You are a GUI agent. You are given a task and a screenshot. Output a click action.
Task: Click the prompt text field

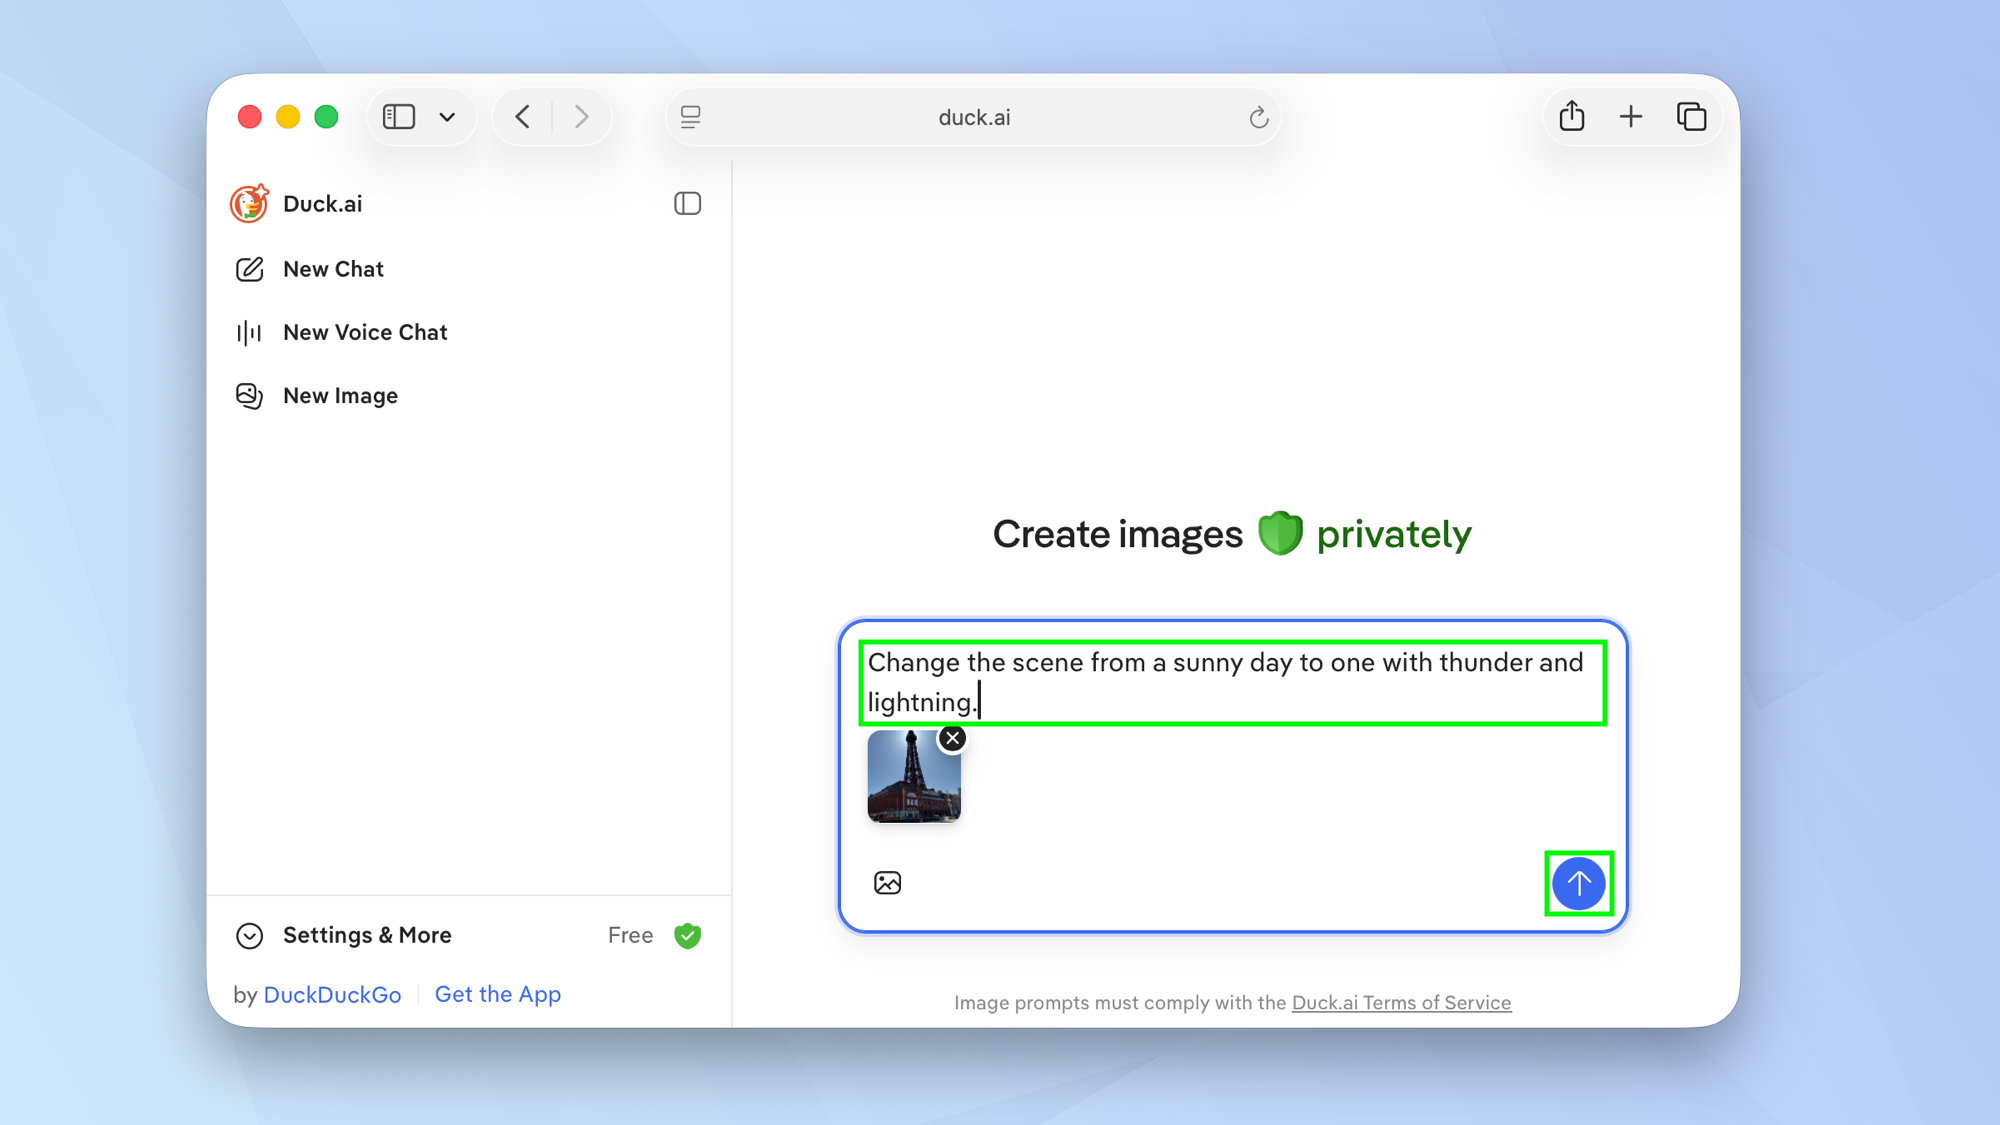coord(1230,682)
